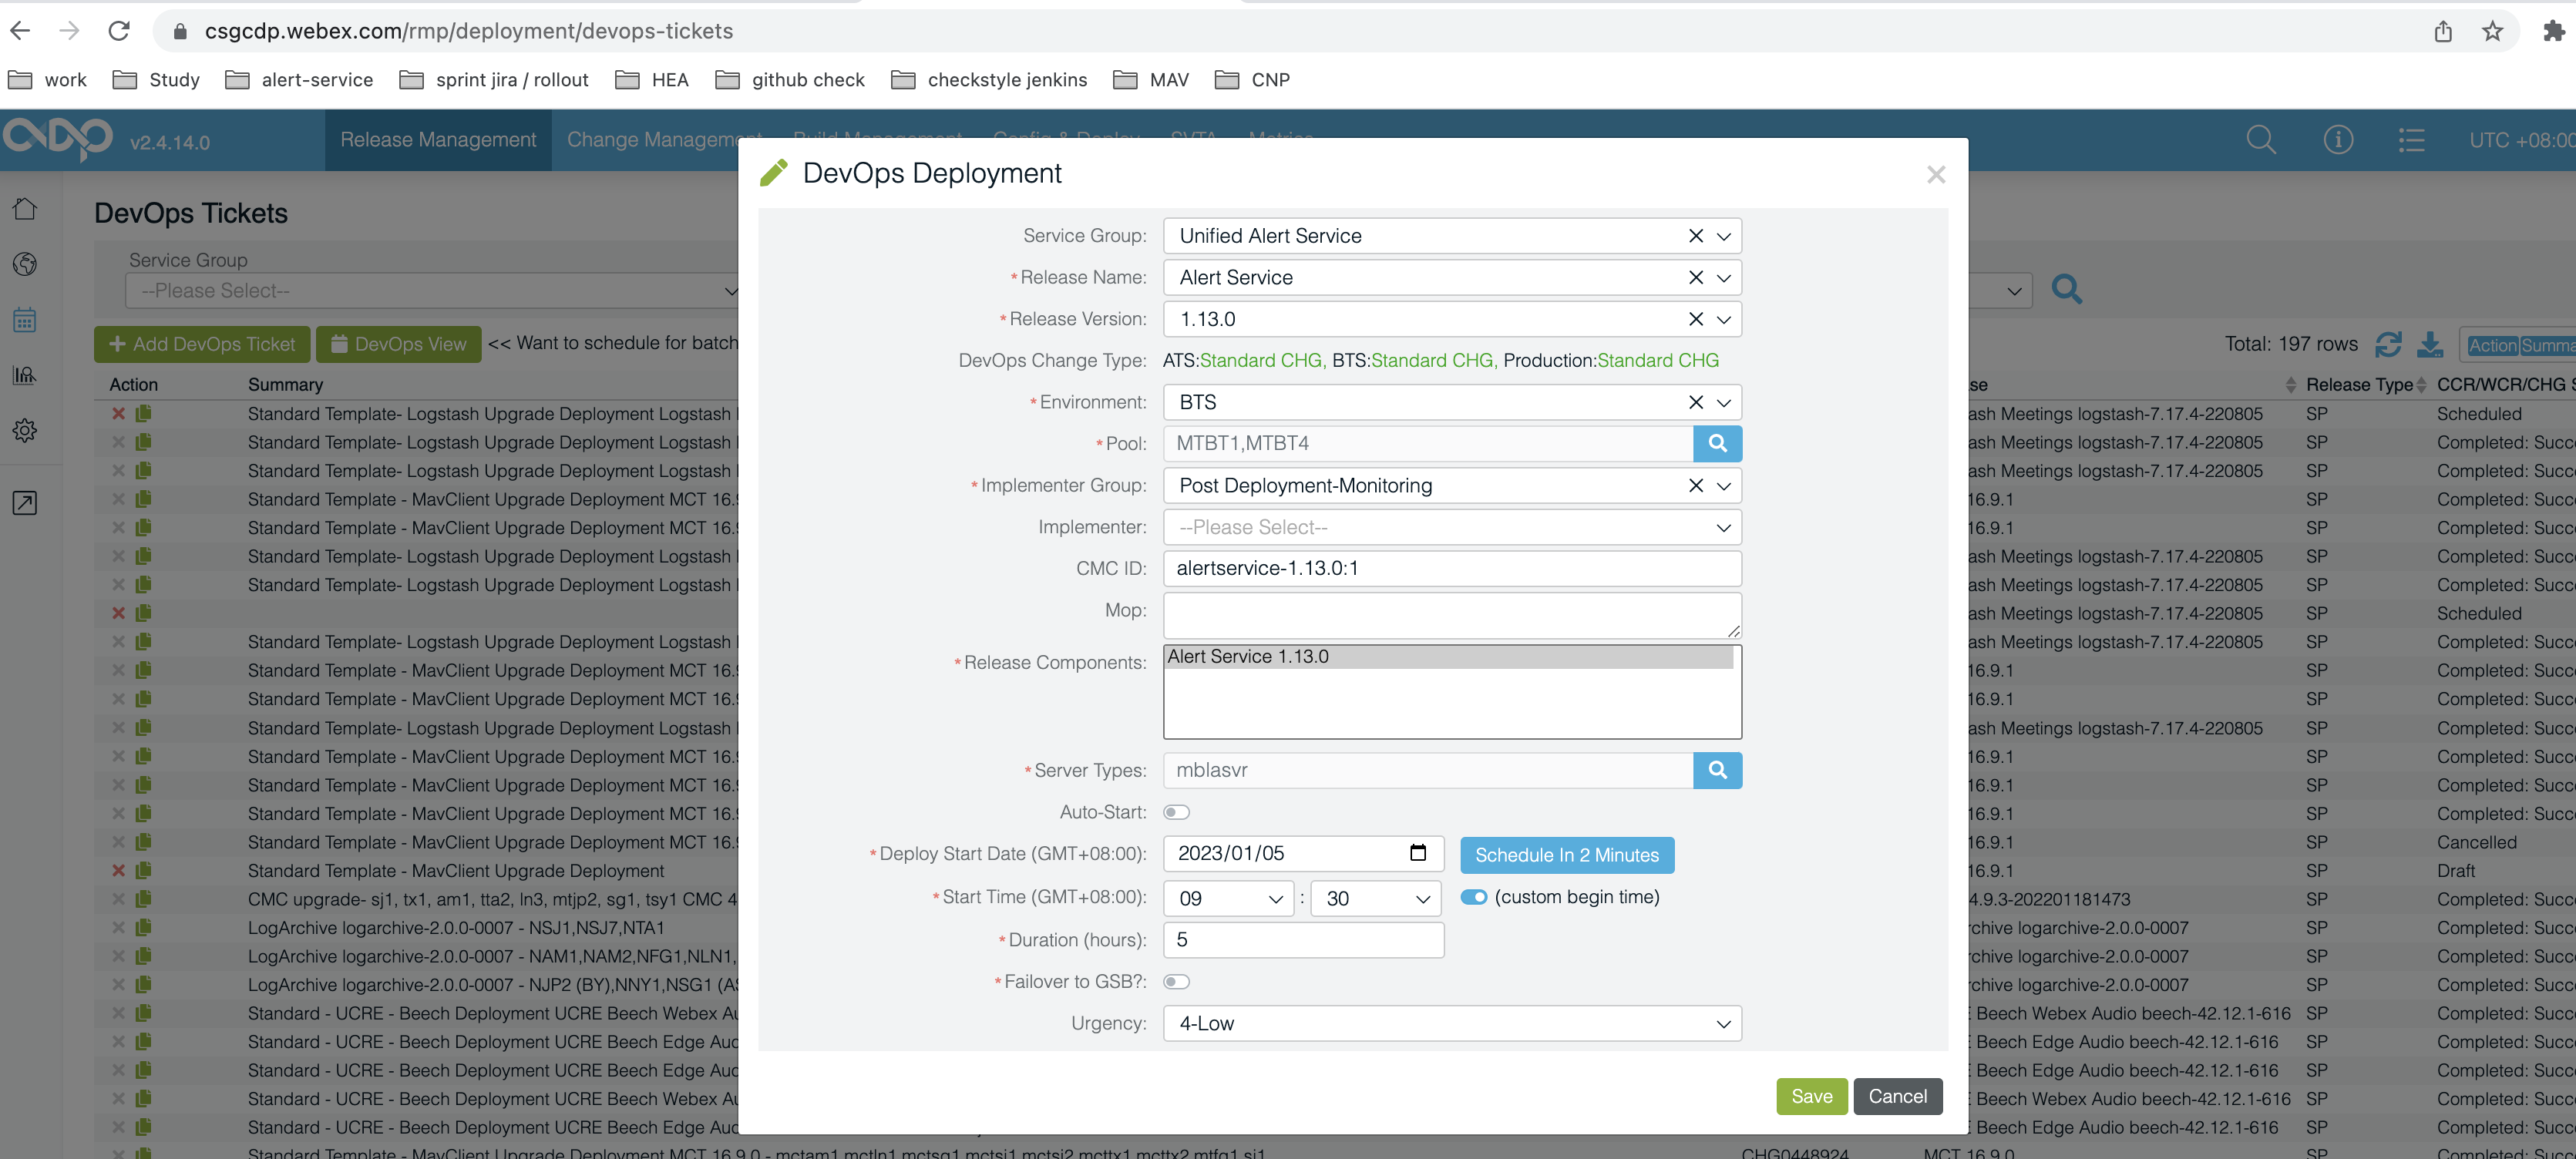The image size is (2576, 1159).
Task: Click the Server Types field showing mblasvr
Action: (1428, 770)
